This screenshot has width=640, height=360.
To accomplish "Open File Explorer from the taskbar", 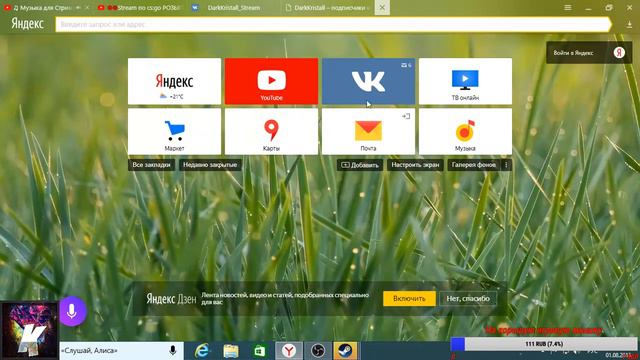I will 231,351.
